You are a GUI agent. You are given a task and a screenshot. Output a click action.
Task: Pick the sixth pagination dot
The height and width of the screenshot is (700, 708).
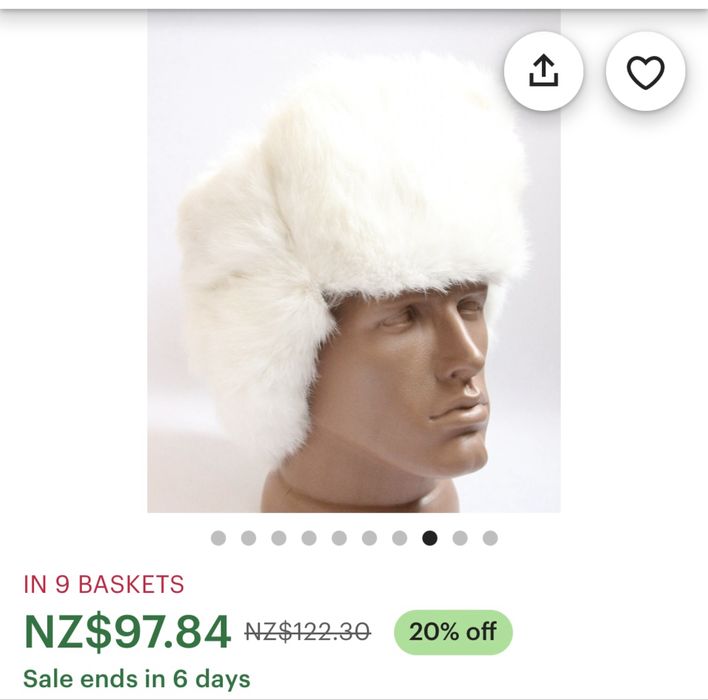(x=369, y=538)
